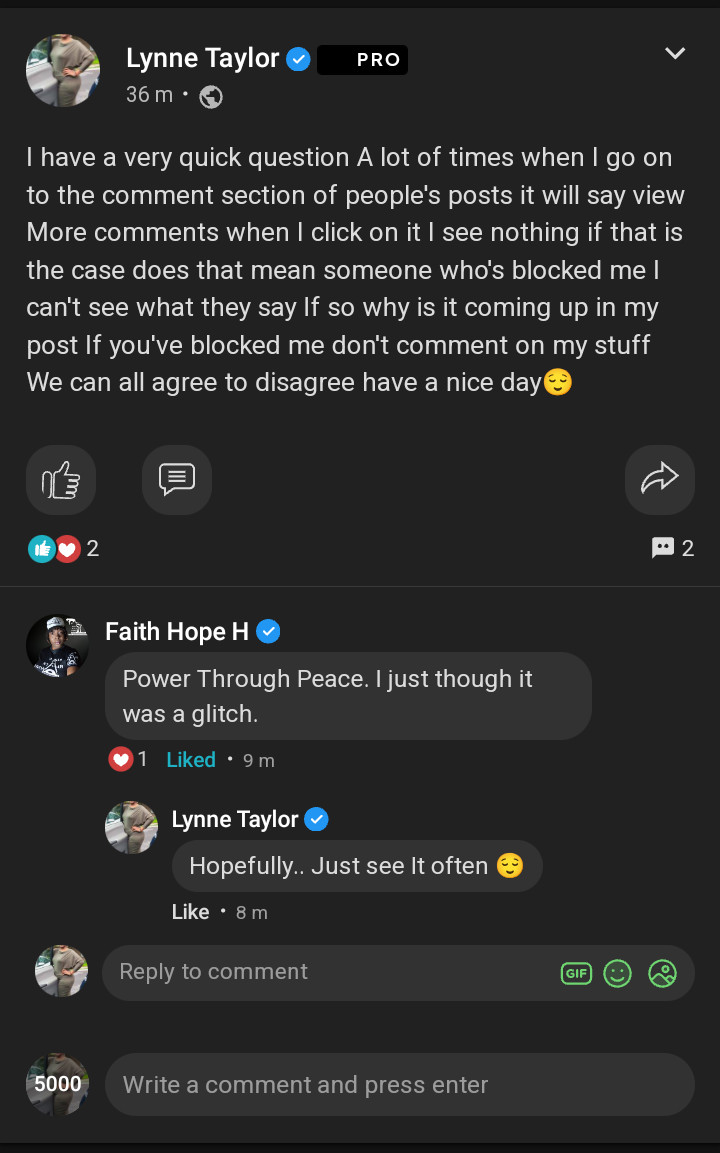This screenshot has width=720, height=1153.
Task: Click the Write a comment field
Action: point(400,1085)
